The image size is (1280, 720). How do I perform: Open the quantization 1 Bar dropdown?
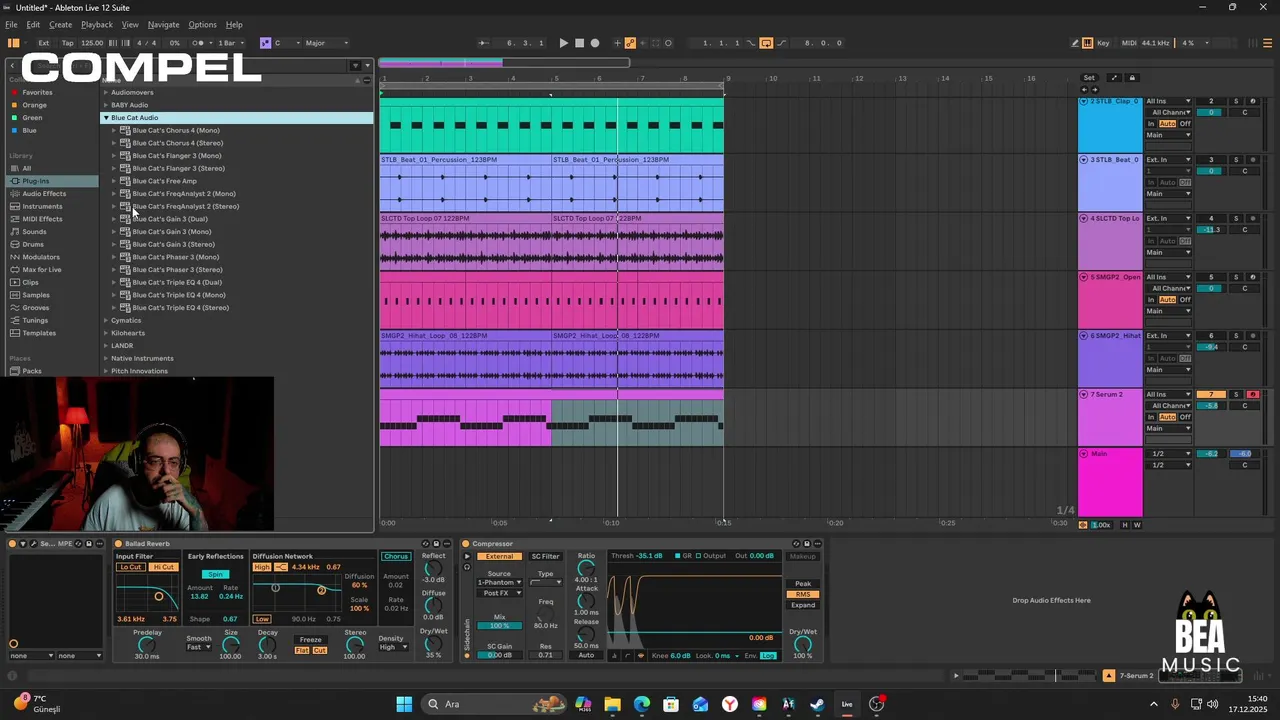click(230, 43)
